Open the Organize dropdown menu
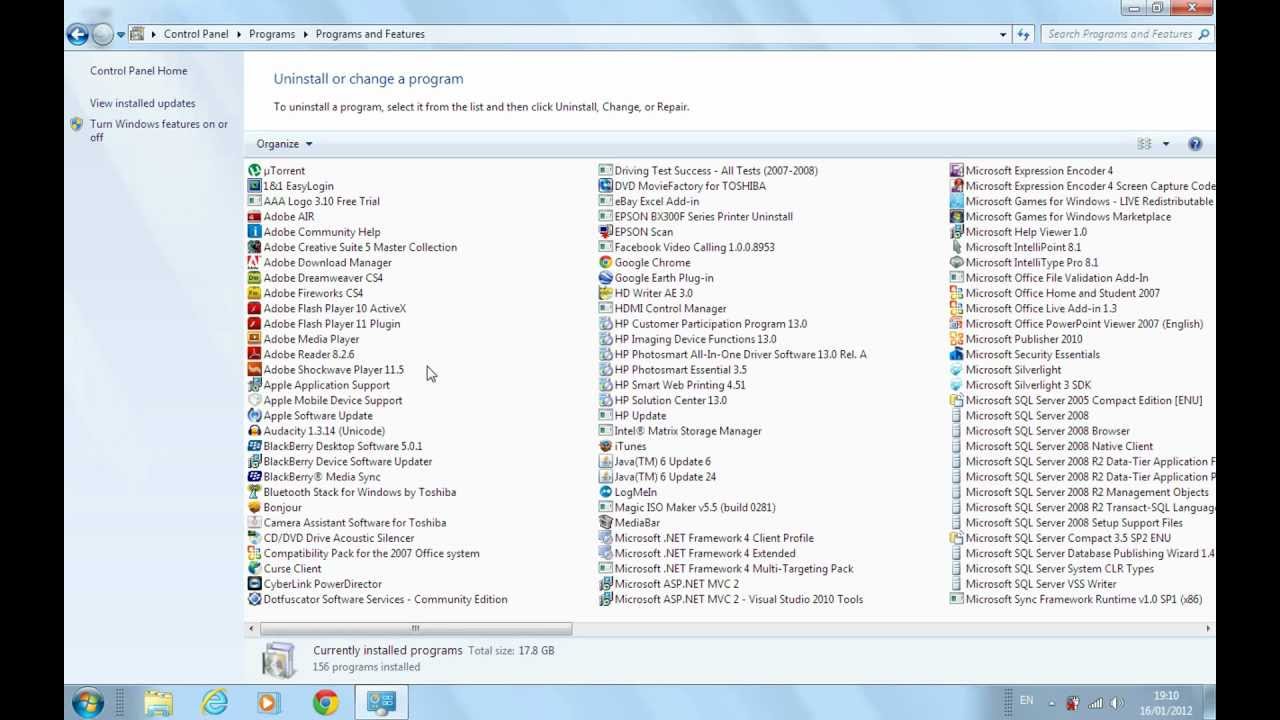1280x720 pixels. (x=284, y=144)
